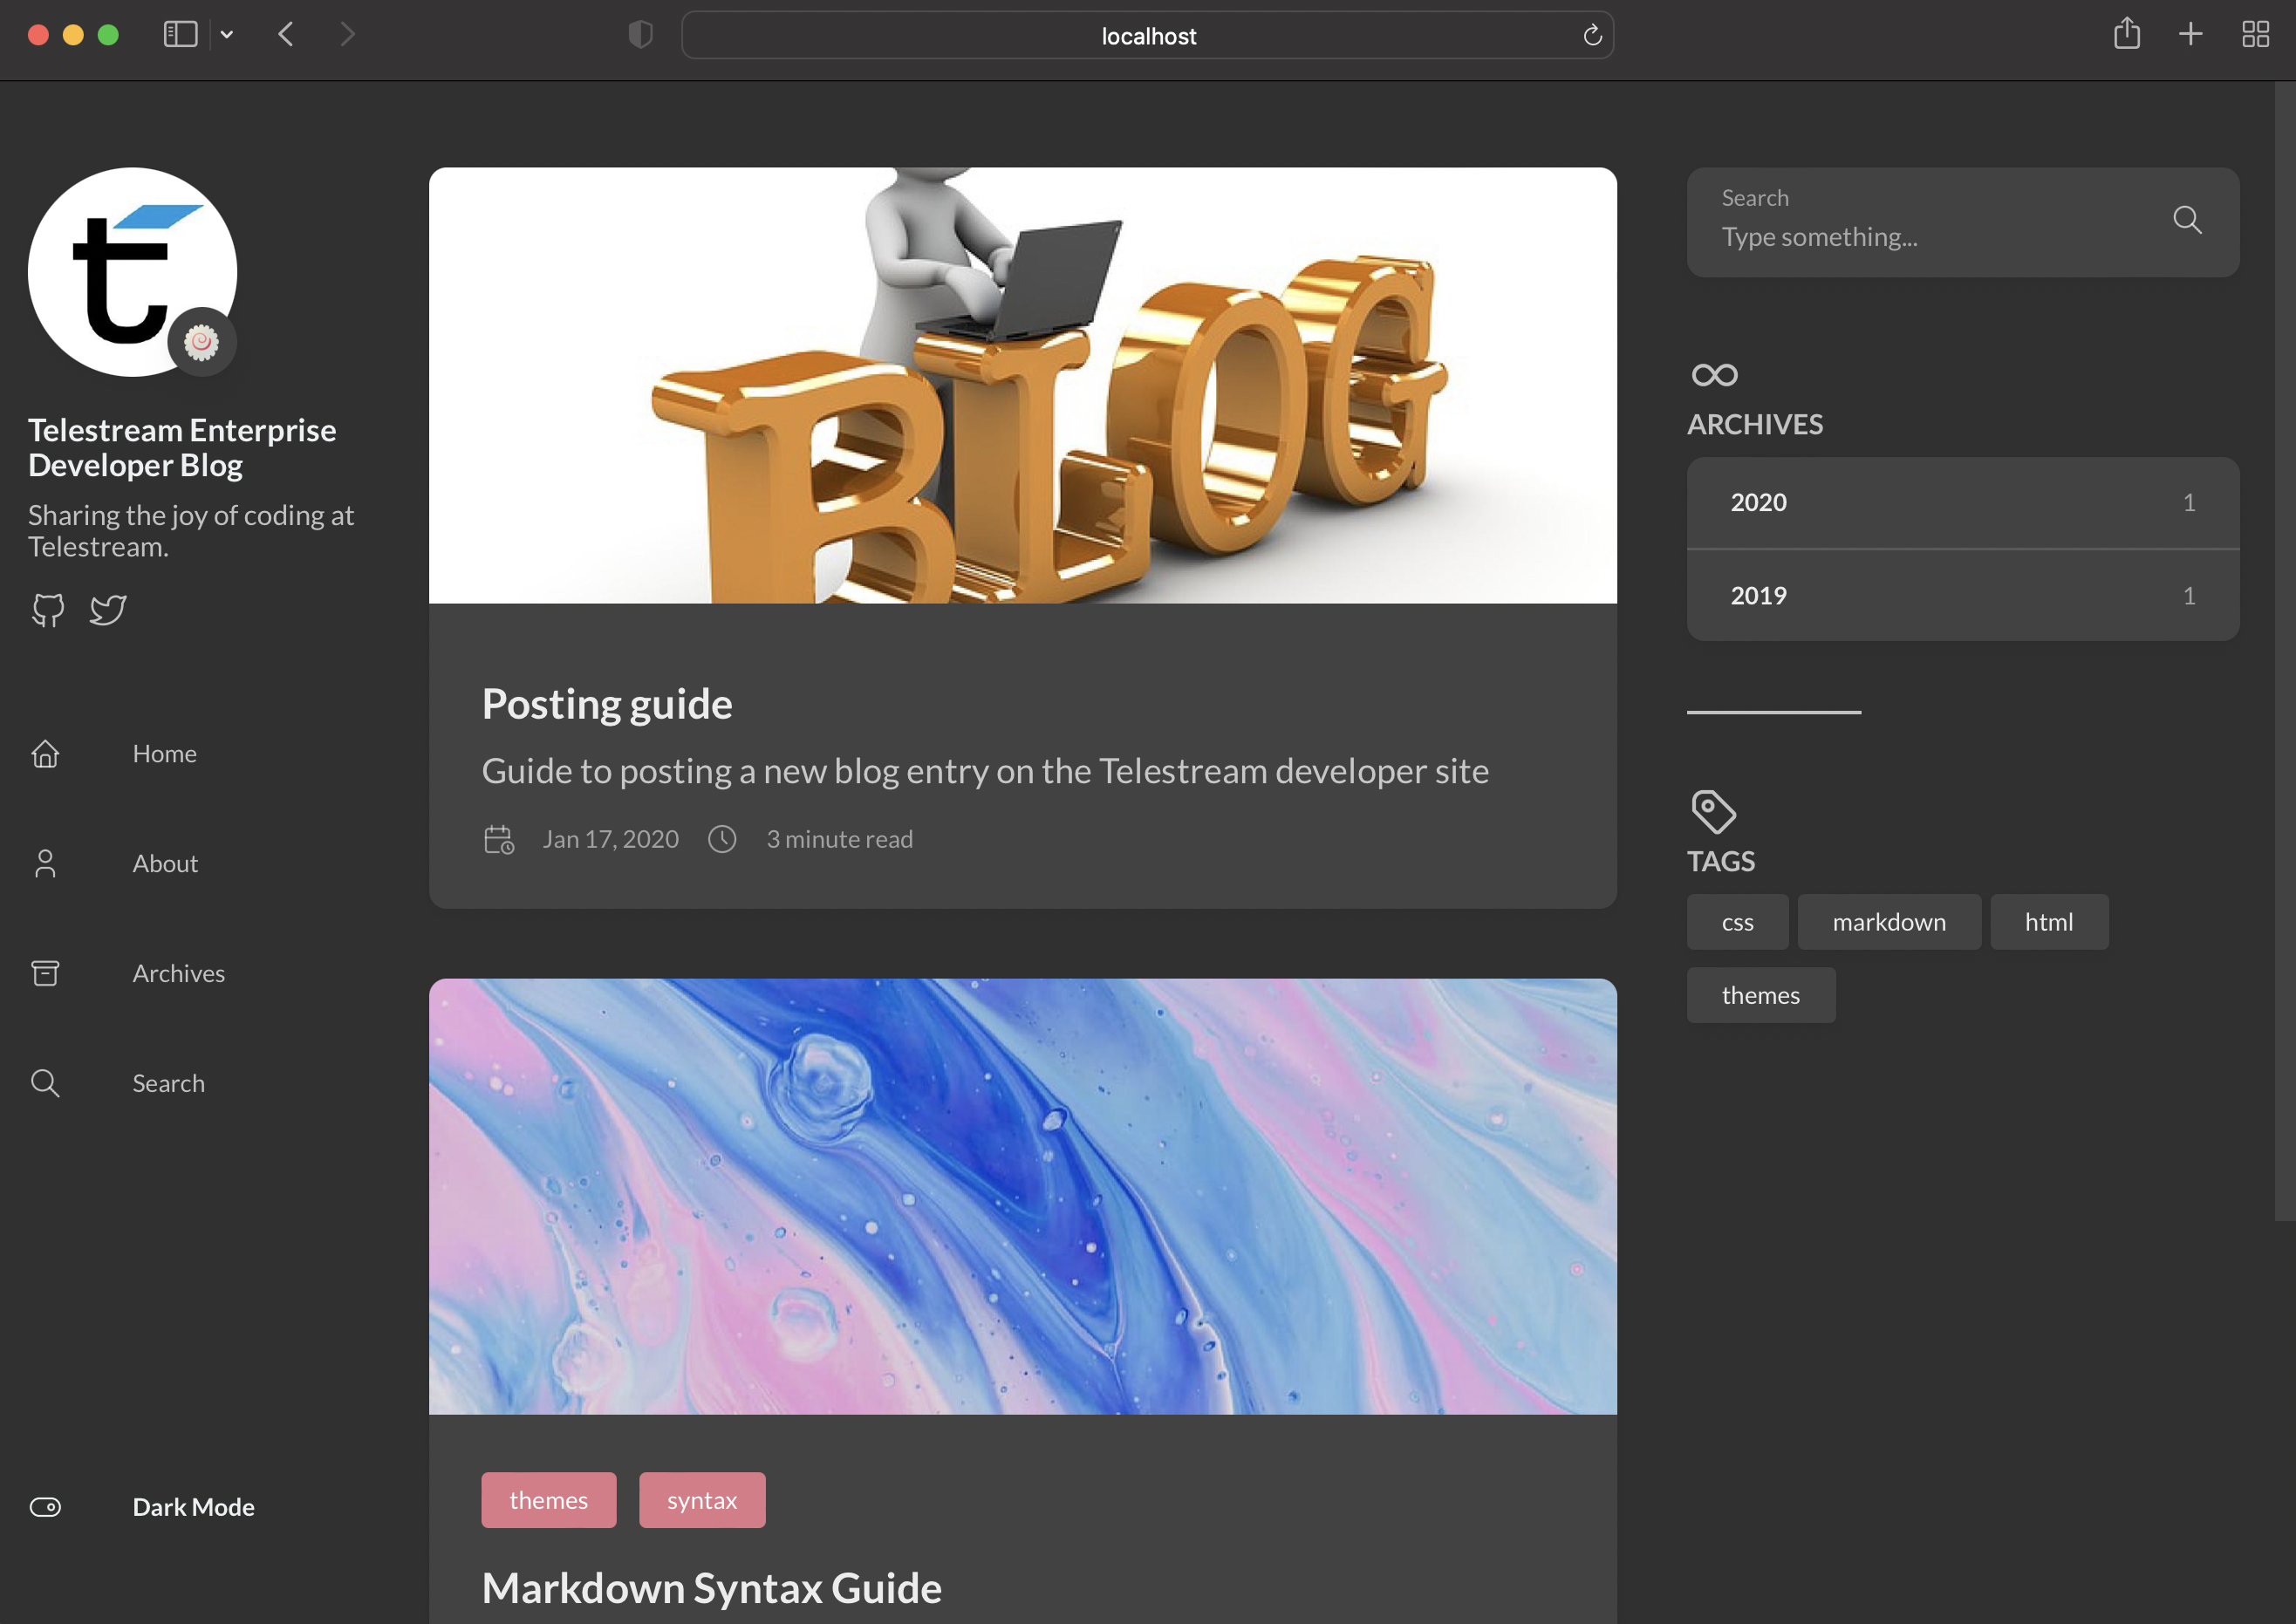This screenshot has width=2296, height=1624.
Task: Select the css tag
Action: [1737, 922]
